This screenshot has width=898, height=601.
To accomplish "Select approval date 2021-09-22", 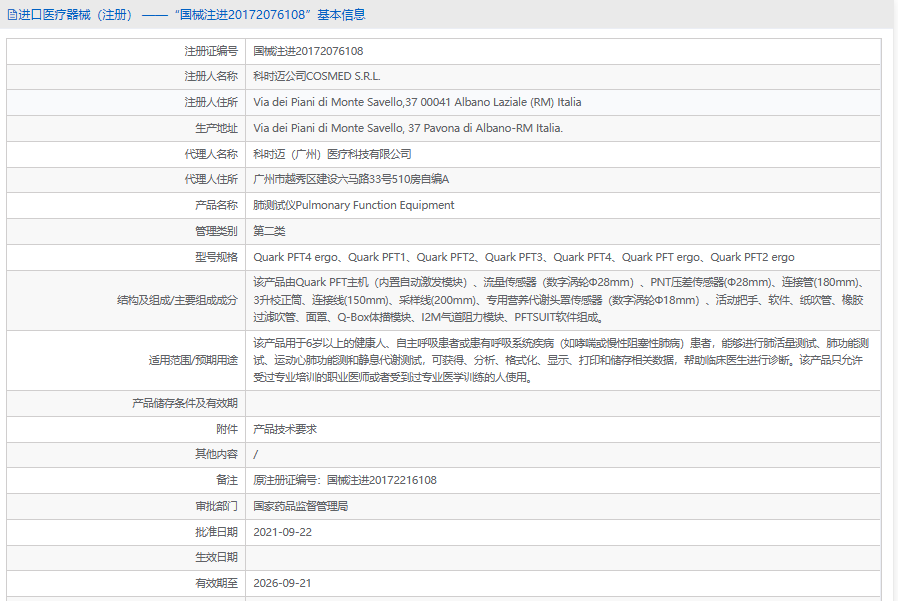I will 282,532.
